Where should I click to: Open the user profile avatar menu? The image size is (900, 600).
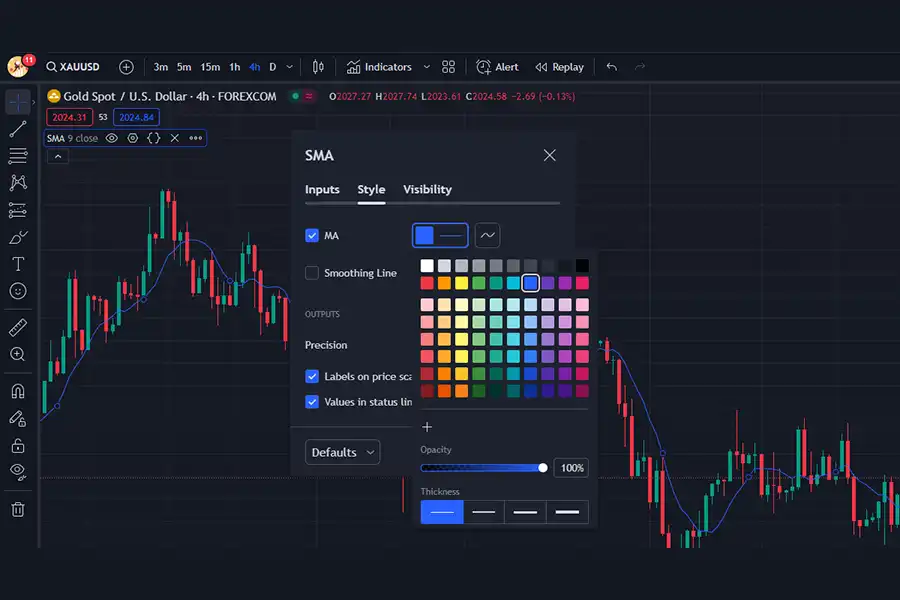(x=19, y=67)
